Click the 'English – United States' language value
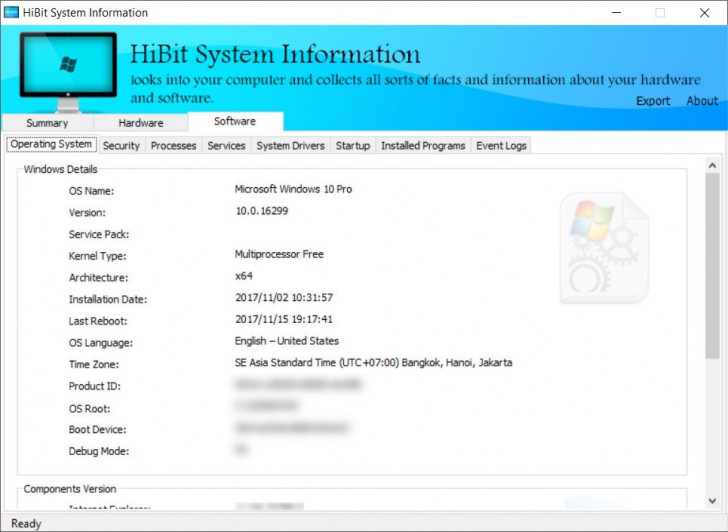 tap(287, 341)
